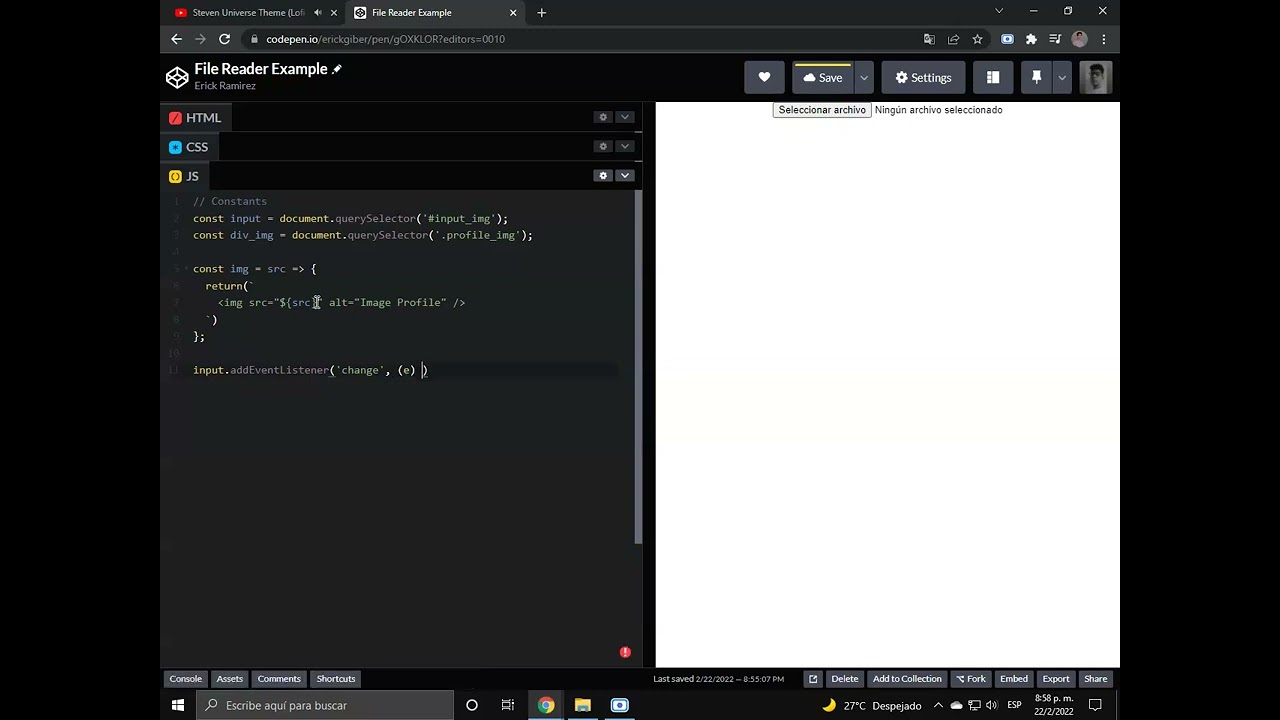Image resolution: width=1280 pixels, height=720 pixels.
Task: Open the CodePen user avatar menu
Action: [1096, 77]
